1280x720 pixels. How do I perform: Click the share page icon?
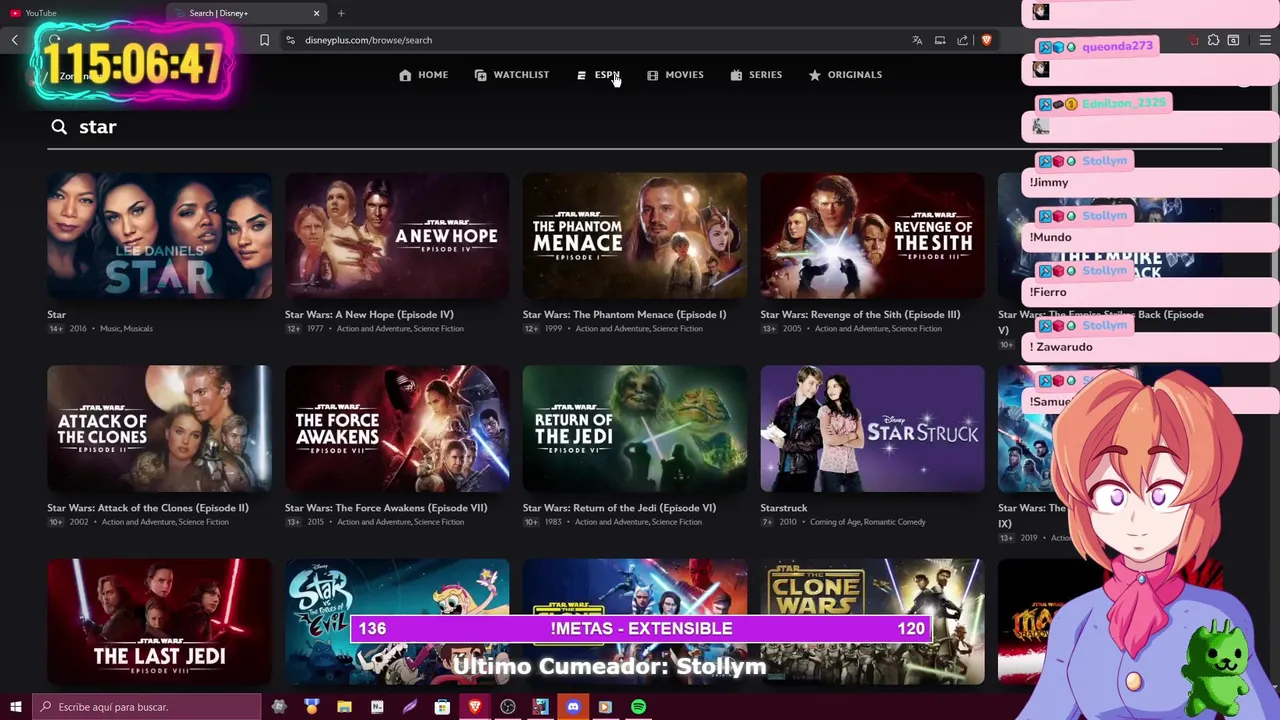point(963,40)
